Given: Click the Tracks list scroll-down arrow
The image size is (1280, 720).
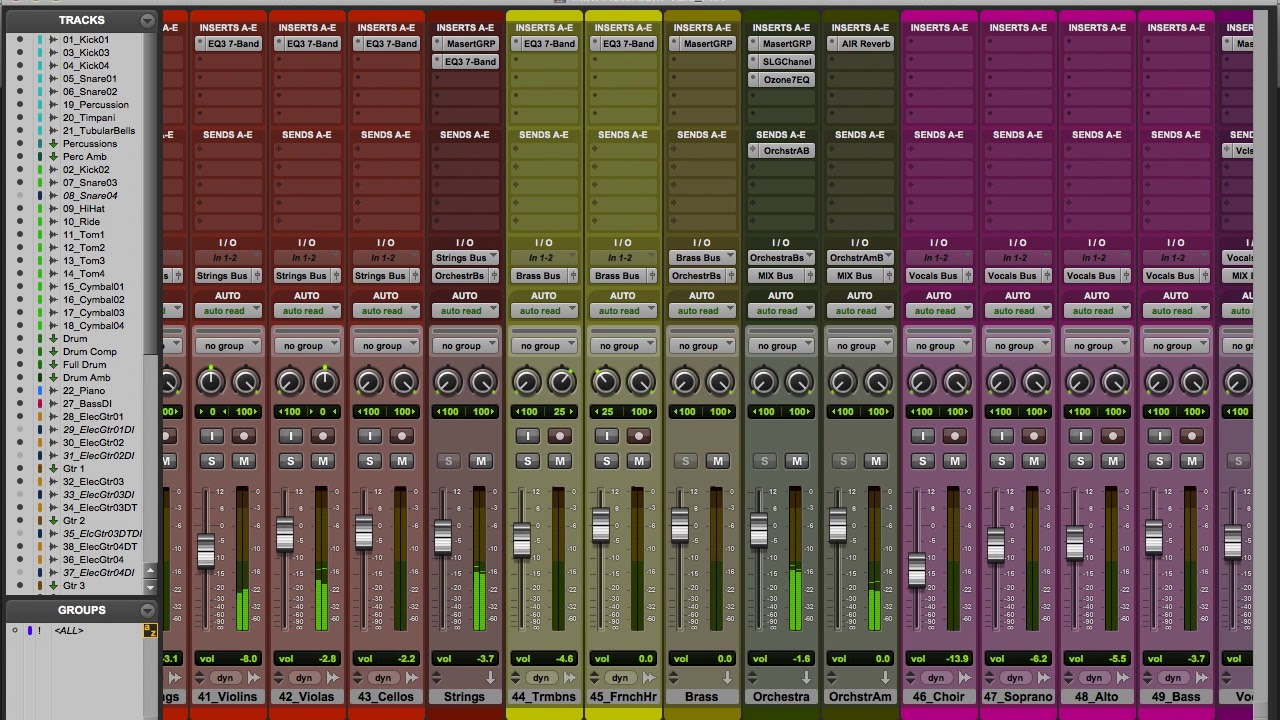Looking at the screenshot, I should (150, 586).
